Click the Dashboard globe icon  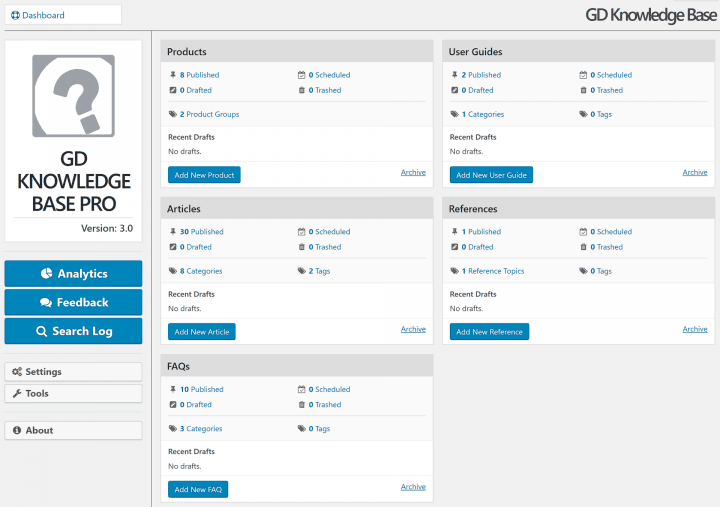click(x=15, y=15)
